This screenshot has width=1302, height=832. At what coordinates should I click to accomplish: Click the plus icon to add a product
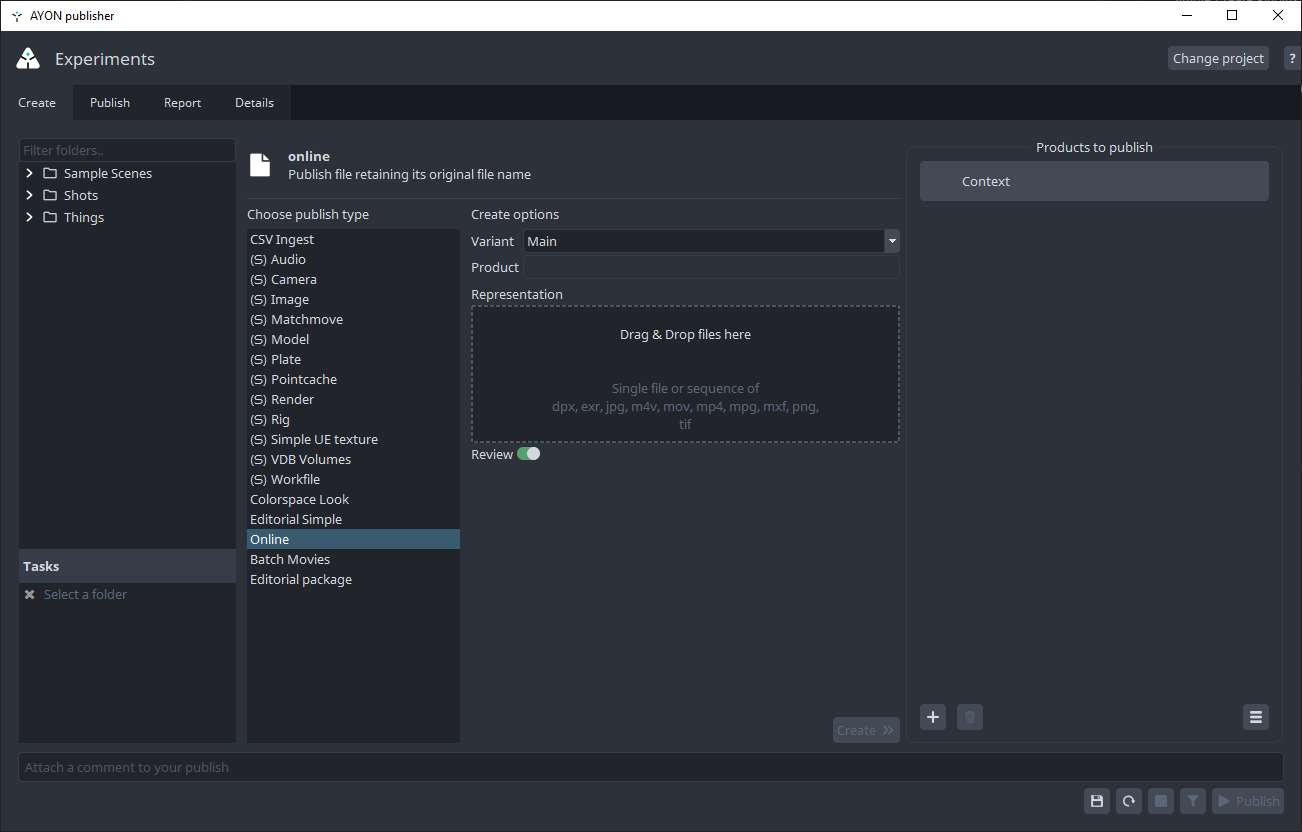pyautogui.click(x=933, y=717)
